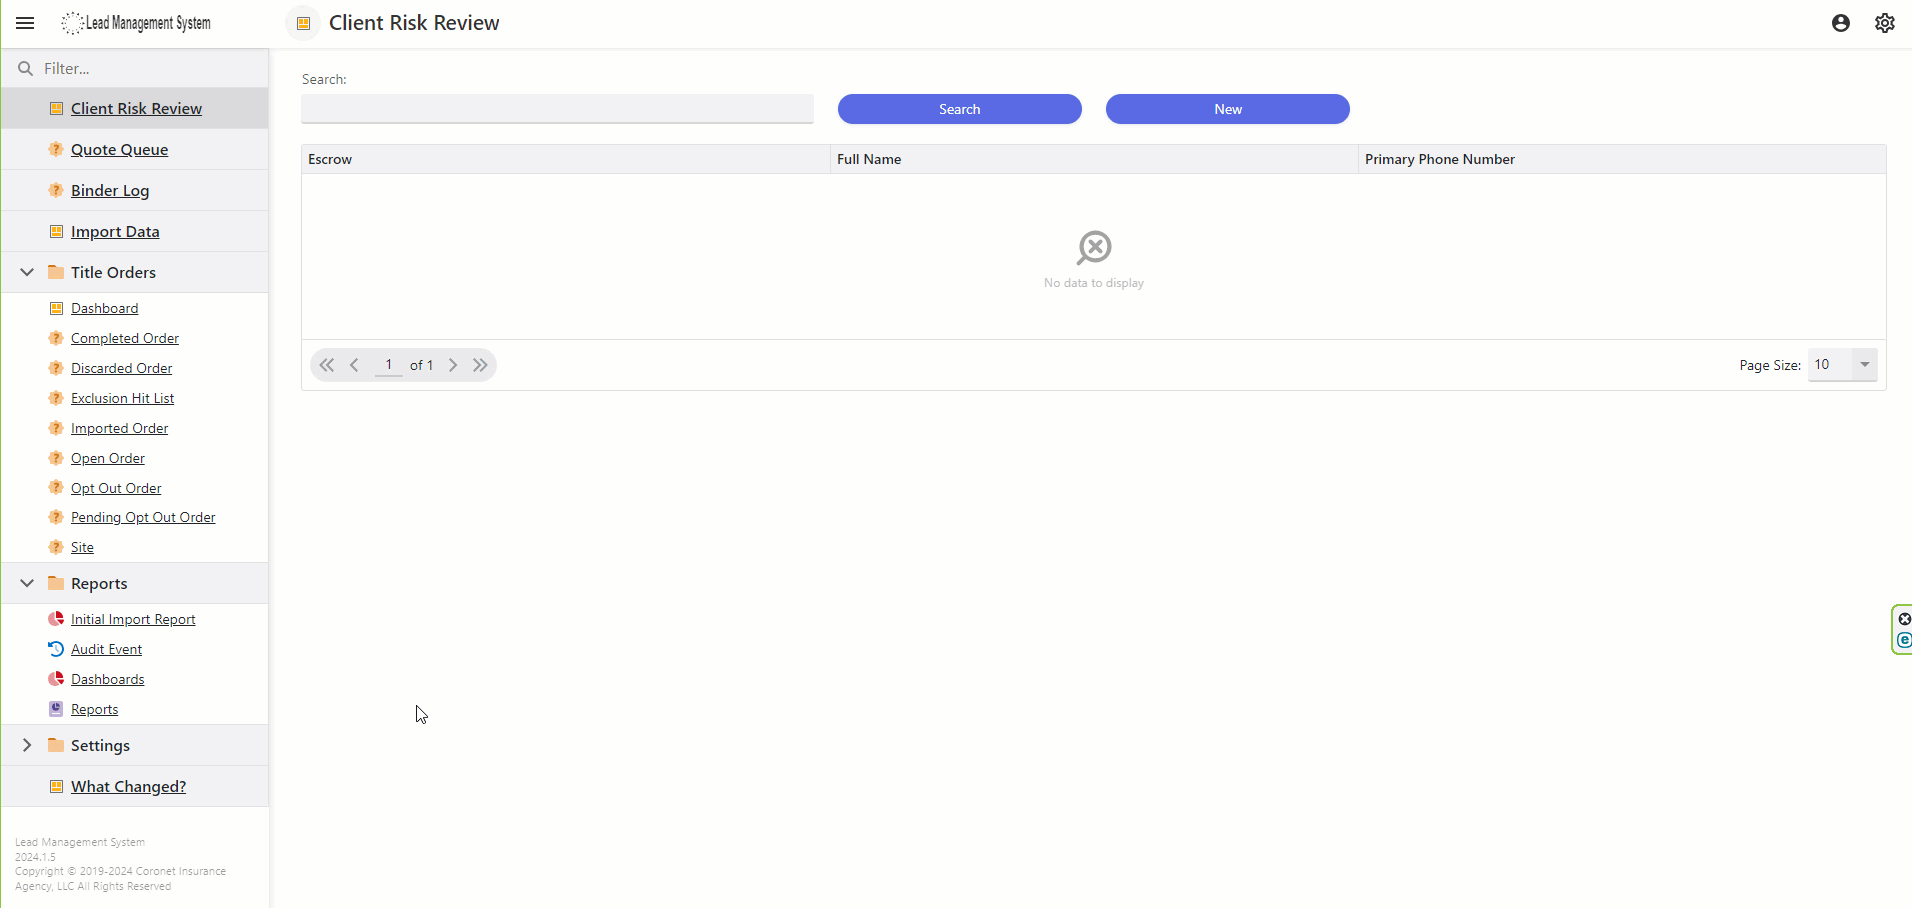Open Quote Queue in sidebar
The height and width of the screenshot is (908, 1912).
119,150
